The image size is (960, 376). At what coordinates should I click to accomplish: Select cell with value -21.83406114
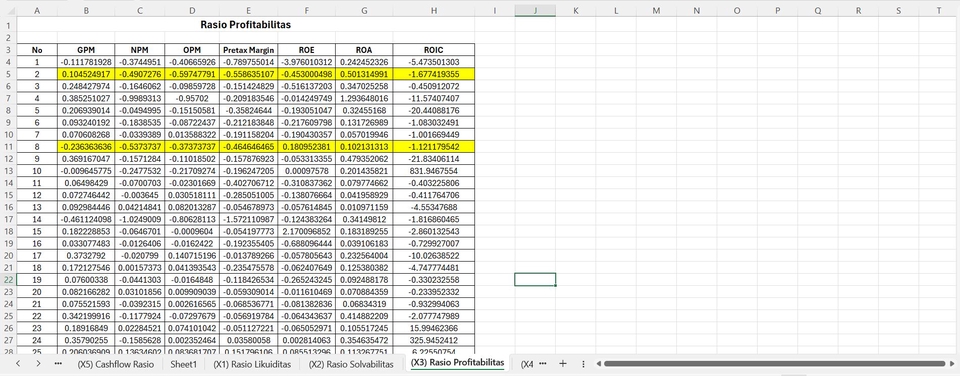pyautogui.click(x=433, y=159)
